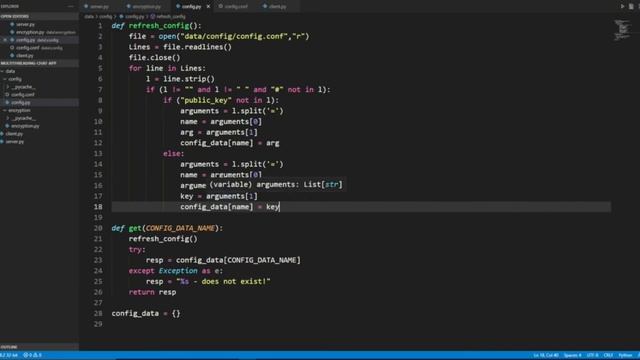Image resolution: width=640 pixels, height=360 pixels.
Task: Select the config.py tab
Action: tap(191, 7)
